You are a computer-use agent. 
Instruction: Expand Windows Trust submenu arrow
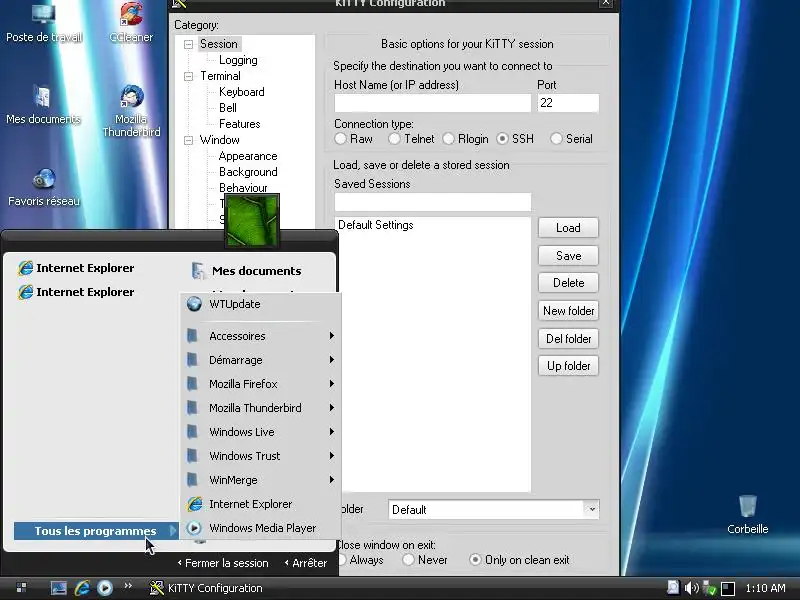coord(332,456)
